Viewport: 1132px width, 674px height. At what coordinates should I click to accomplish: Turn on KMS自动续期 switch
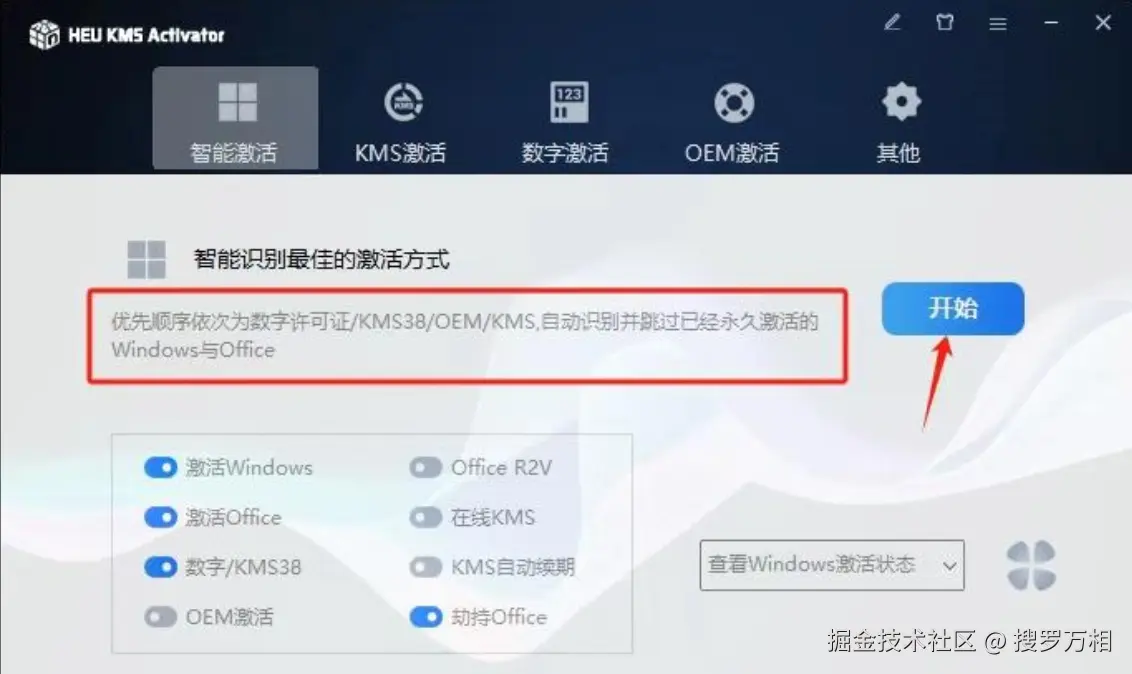pos(425,567)
